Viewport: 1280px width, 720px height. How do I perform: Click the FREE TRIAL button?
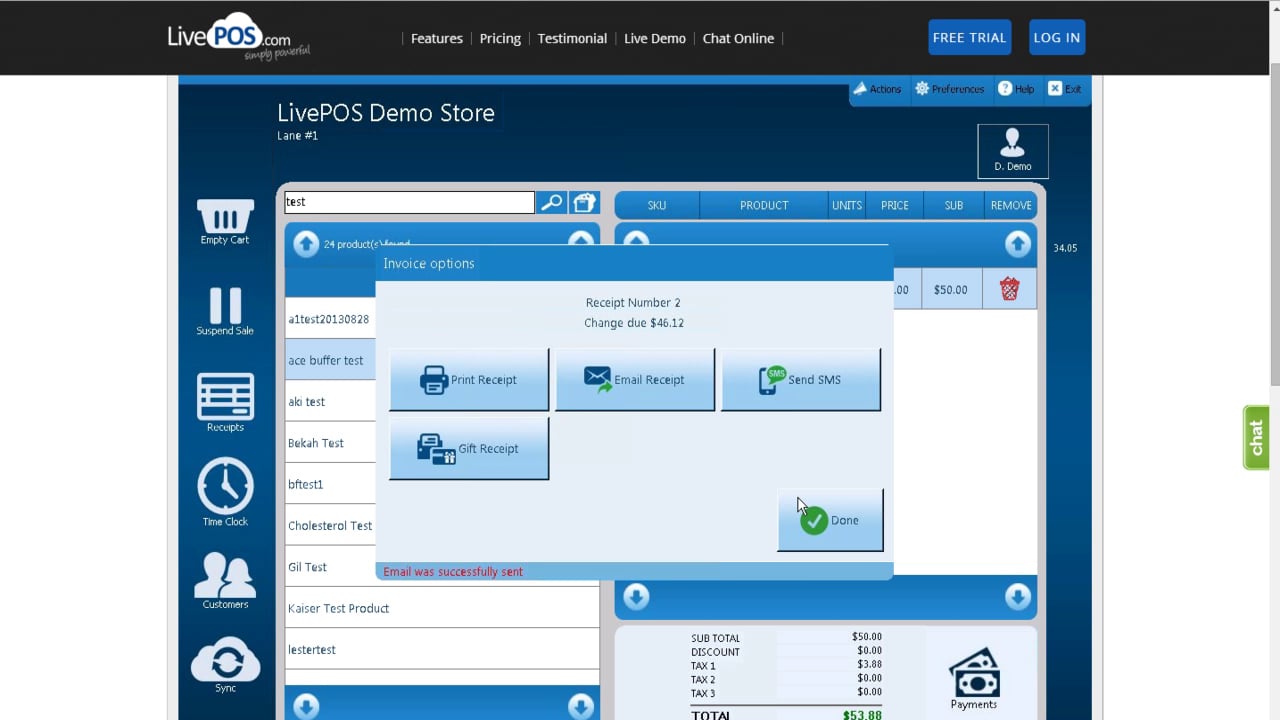[x=969, y=37]
